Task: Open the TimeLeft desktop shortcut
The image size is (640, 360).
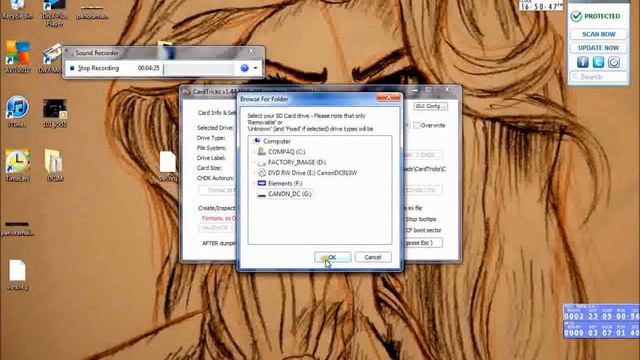Action: coord(18,165)
